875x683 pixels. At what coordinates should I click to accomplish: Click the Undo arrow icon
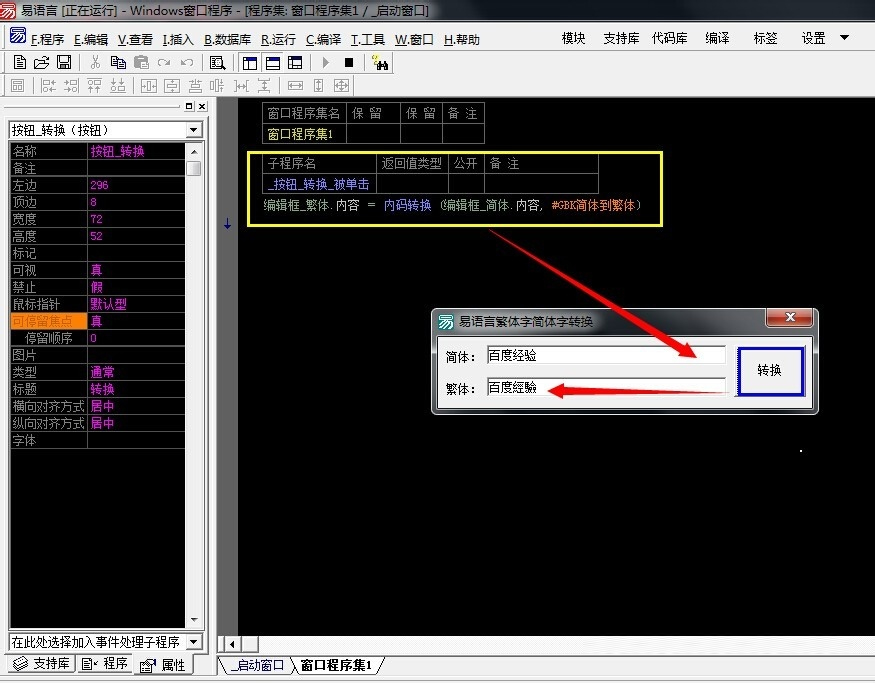click(x=187, y=62)
